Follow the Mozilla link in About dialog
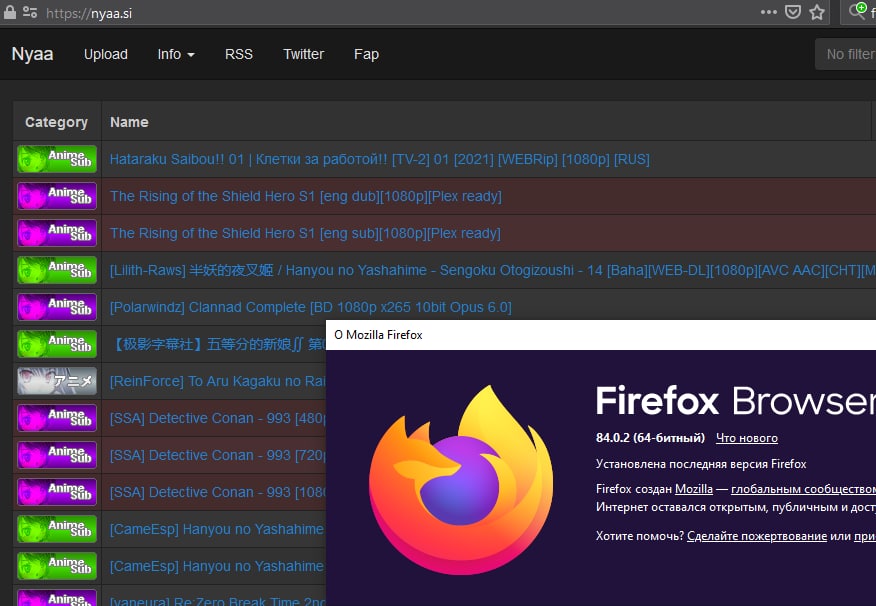This screenshot has height=606, width=876. [694, 489]
